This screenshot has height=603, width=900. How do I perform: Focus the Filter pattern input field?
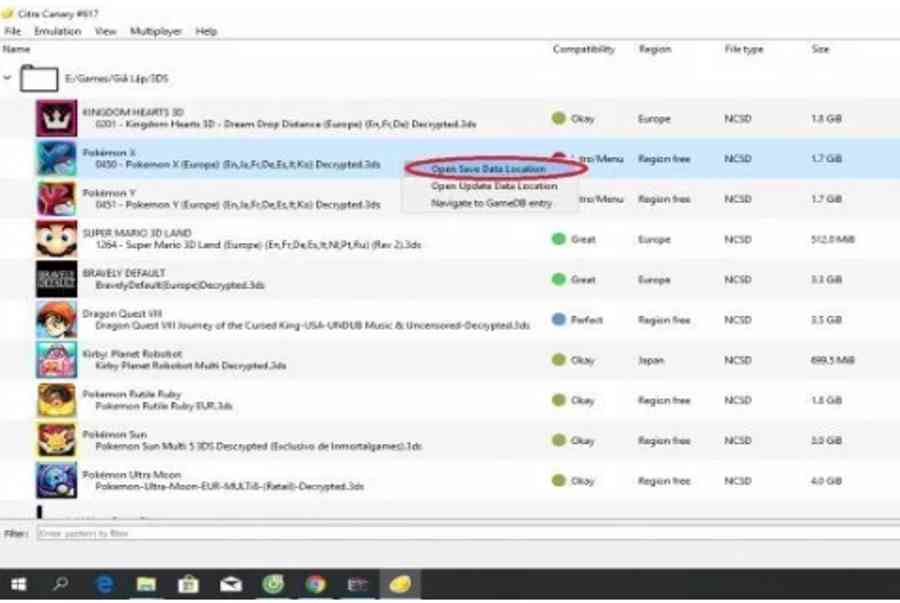(x=468, y=534)
